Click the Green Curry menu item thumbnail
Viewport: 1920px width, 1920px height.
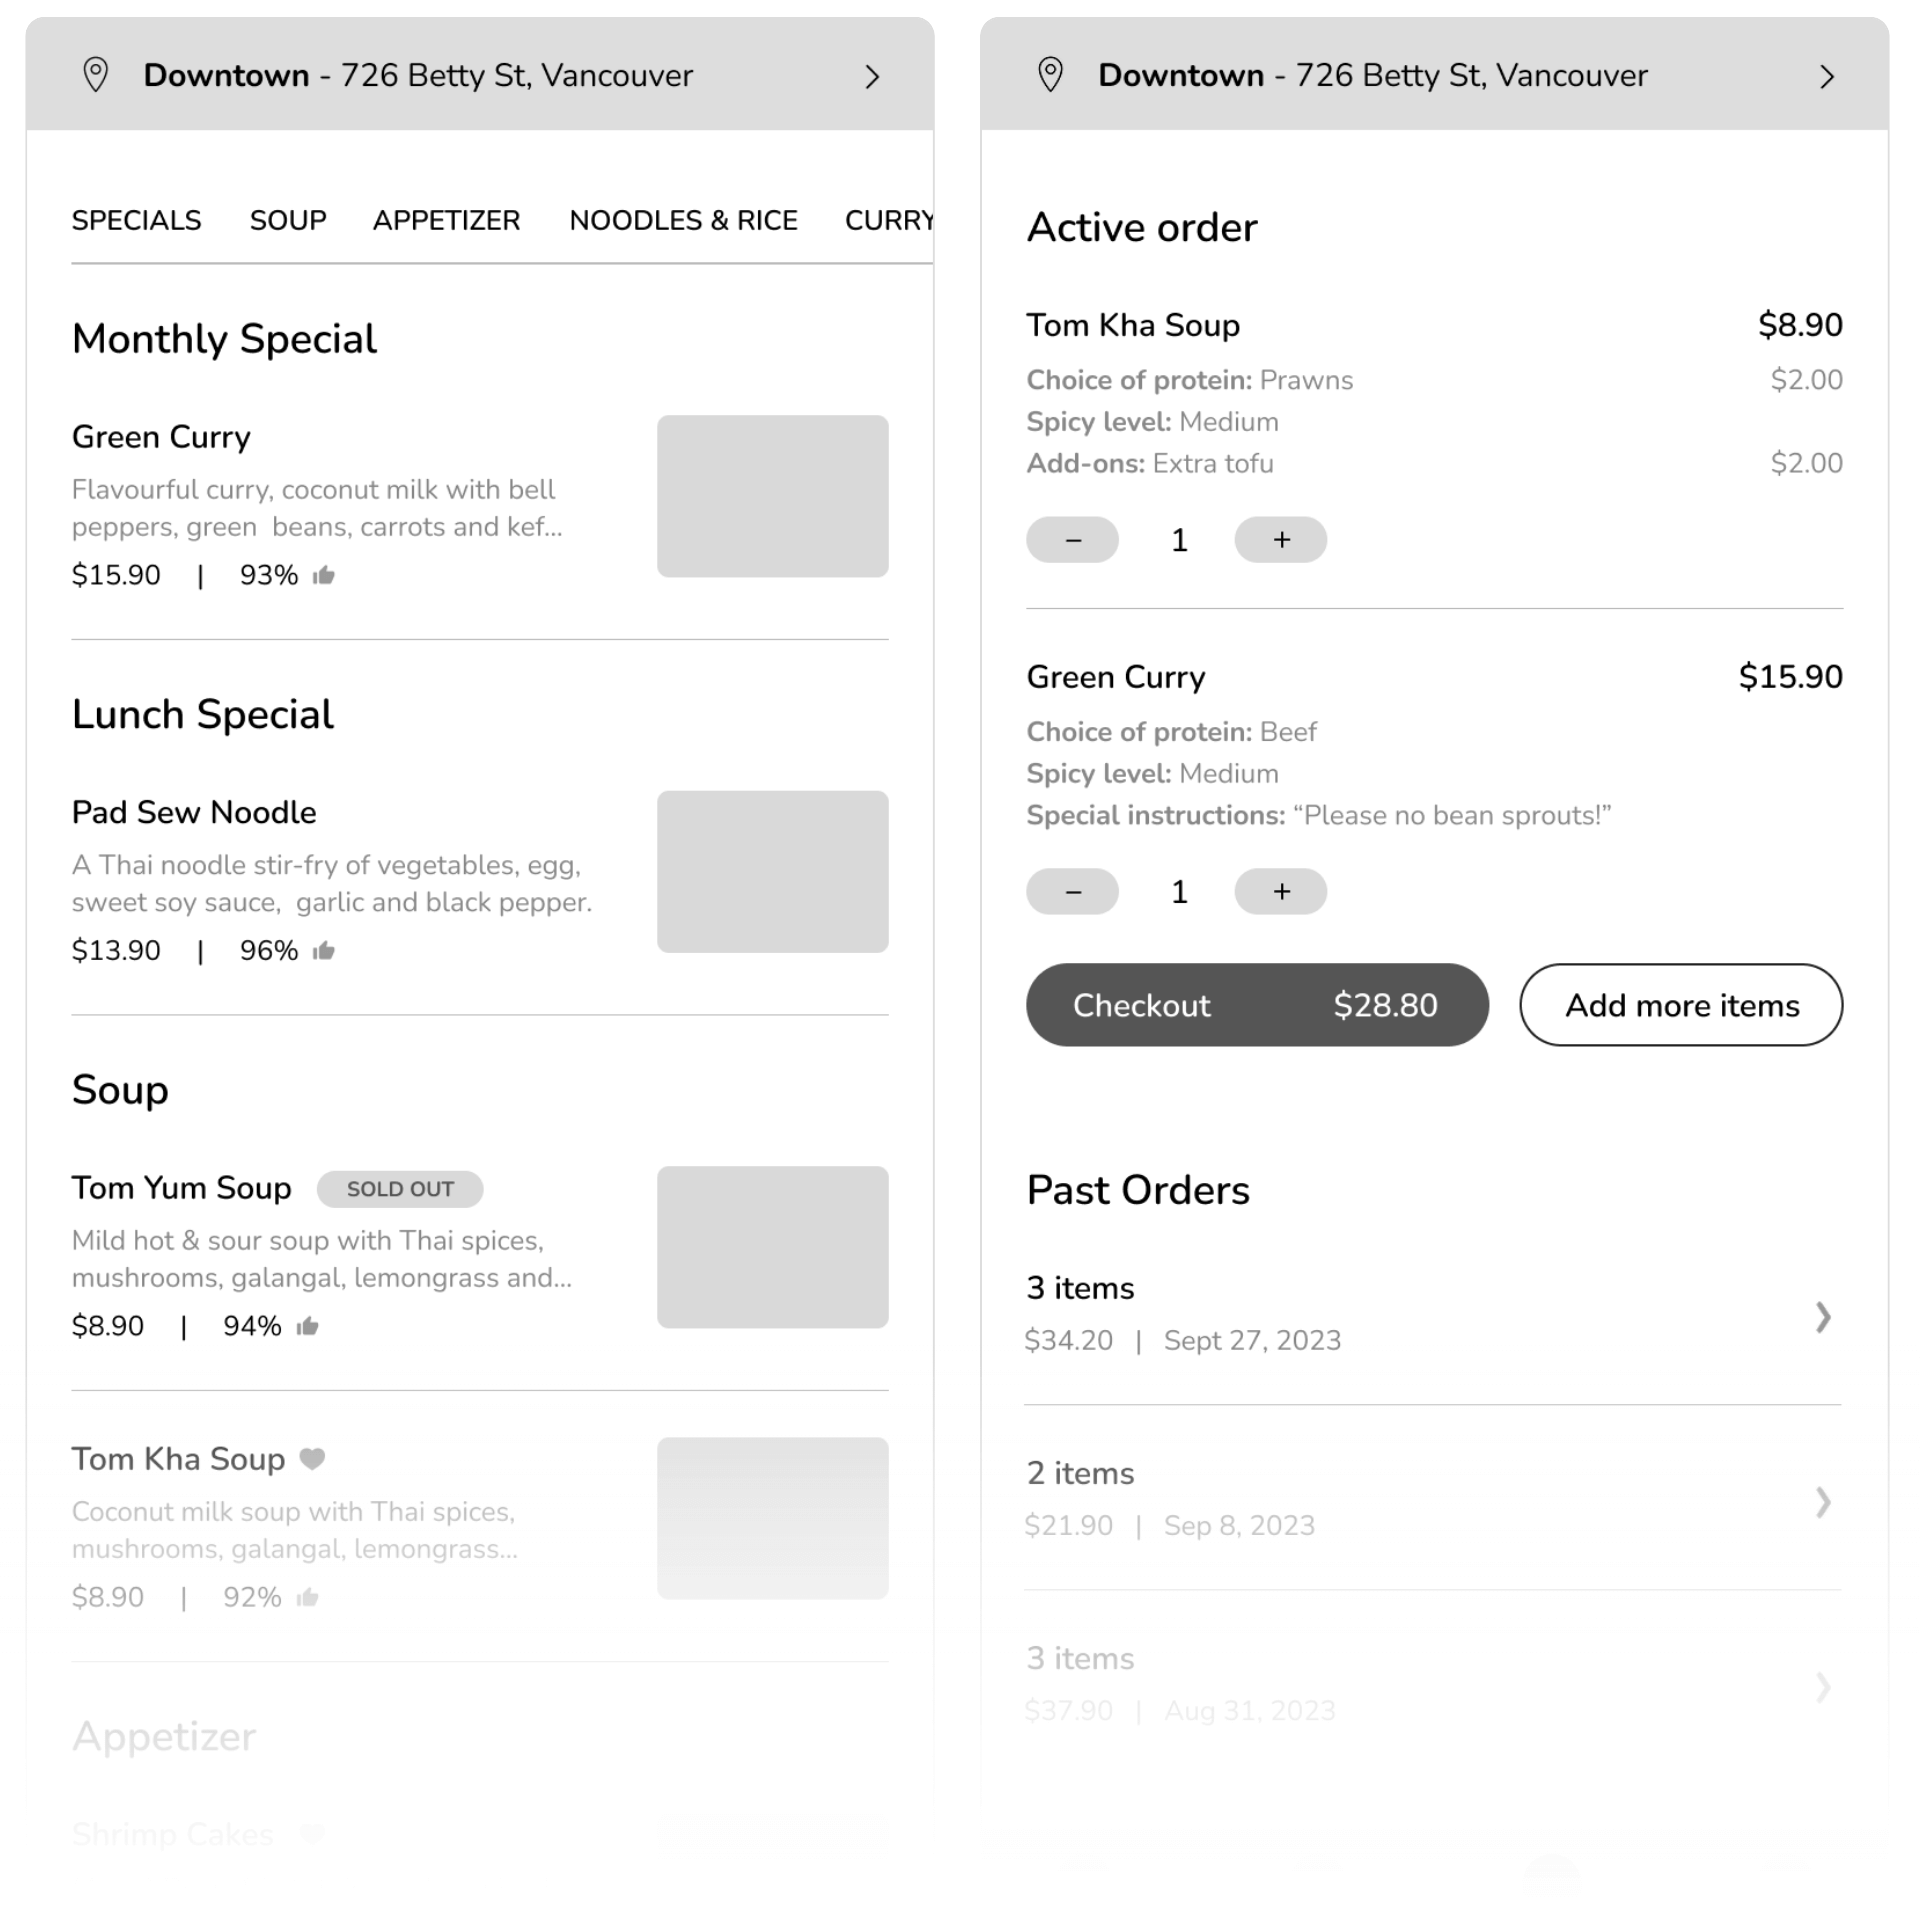[772, 496]
